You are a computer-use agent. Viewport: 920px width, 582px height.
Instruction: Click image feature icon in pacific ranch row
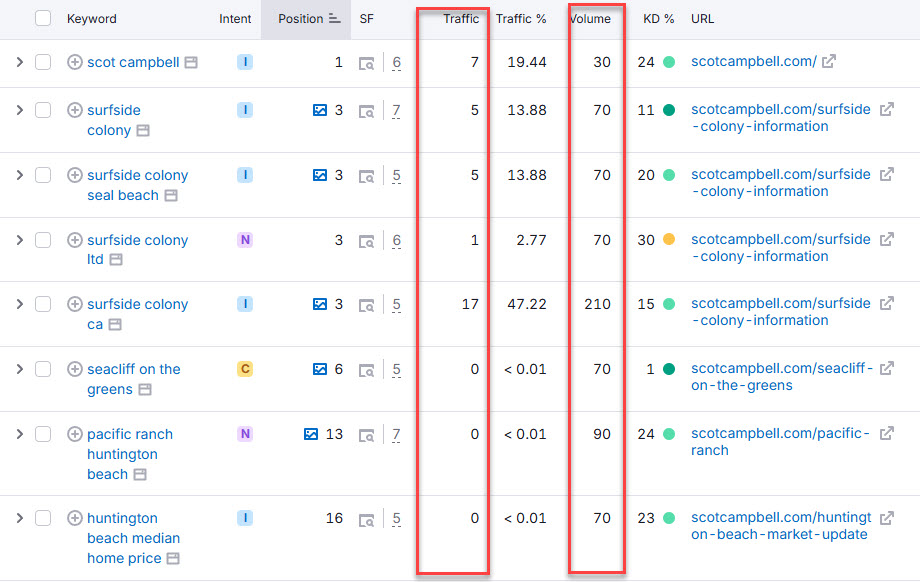[x=311, y=434]
